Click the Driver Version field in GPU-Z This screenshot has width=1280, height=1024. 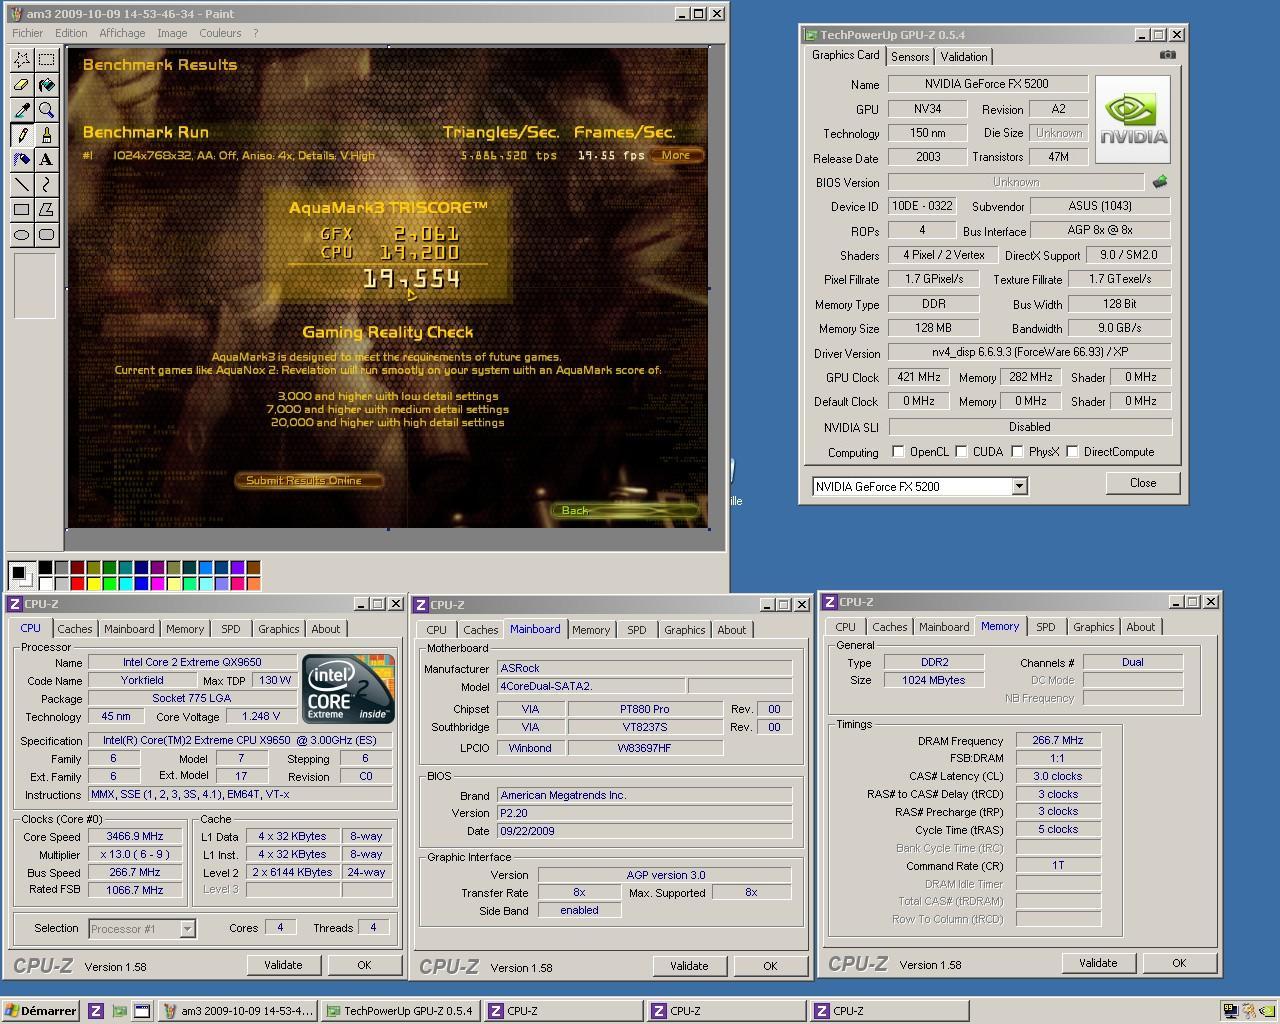1029,353
